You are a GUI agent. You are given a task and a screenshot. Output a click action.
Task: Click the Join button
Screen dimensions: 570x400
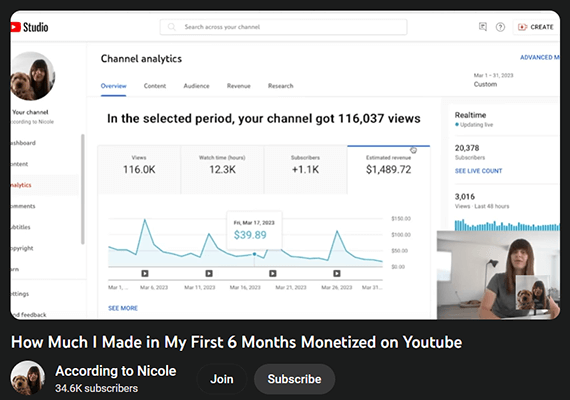[222, 379]
